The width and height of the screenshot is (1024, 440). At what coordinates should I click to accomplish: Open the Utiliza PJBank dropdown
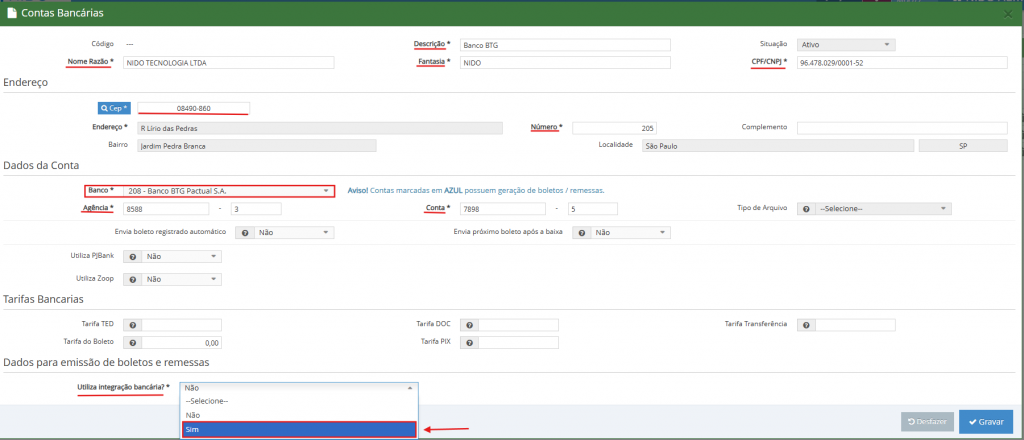(182, 257)
